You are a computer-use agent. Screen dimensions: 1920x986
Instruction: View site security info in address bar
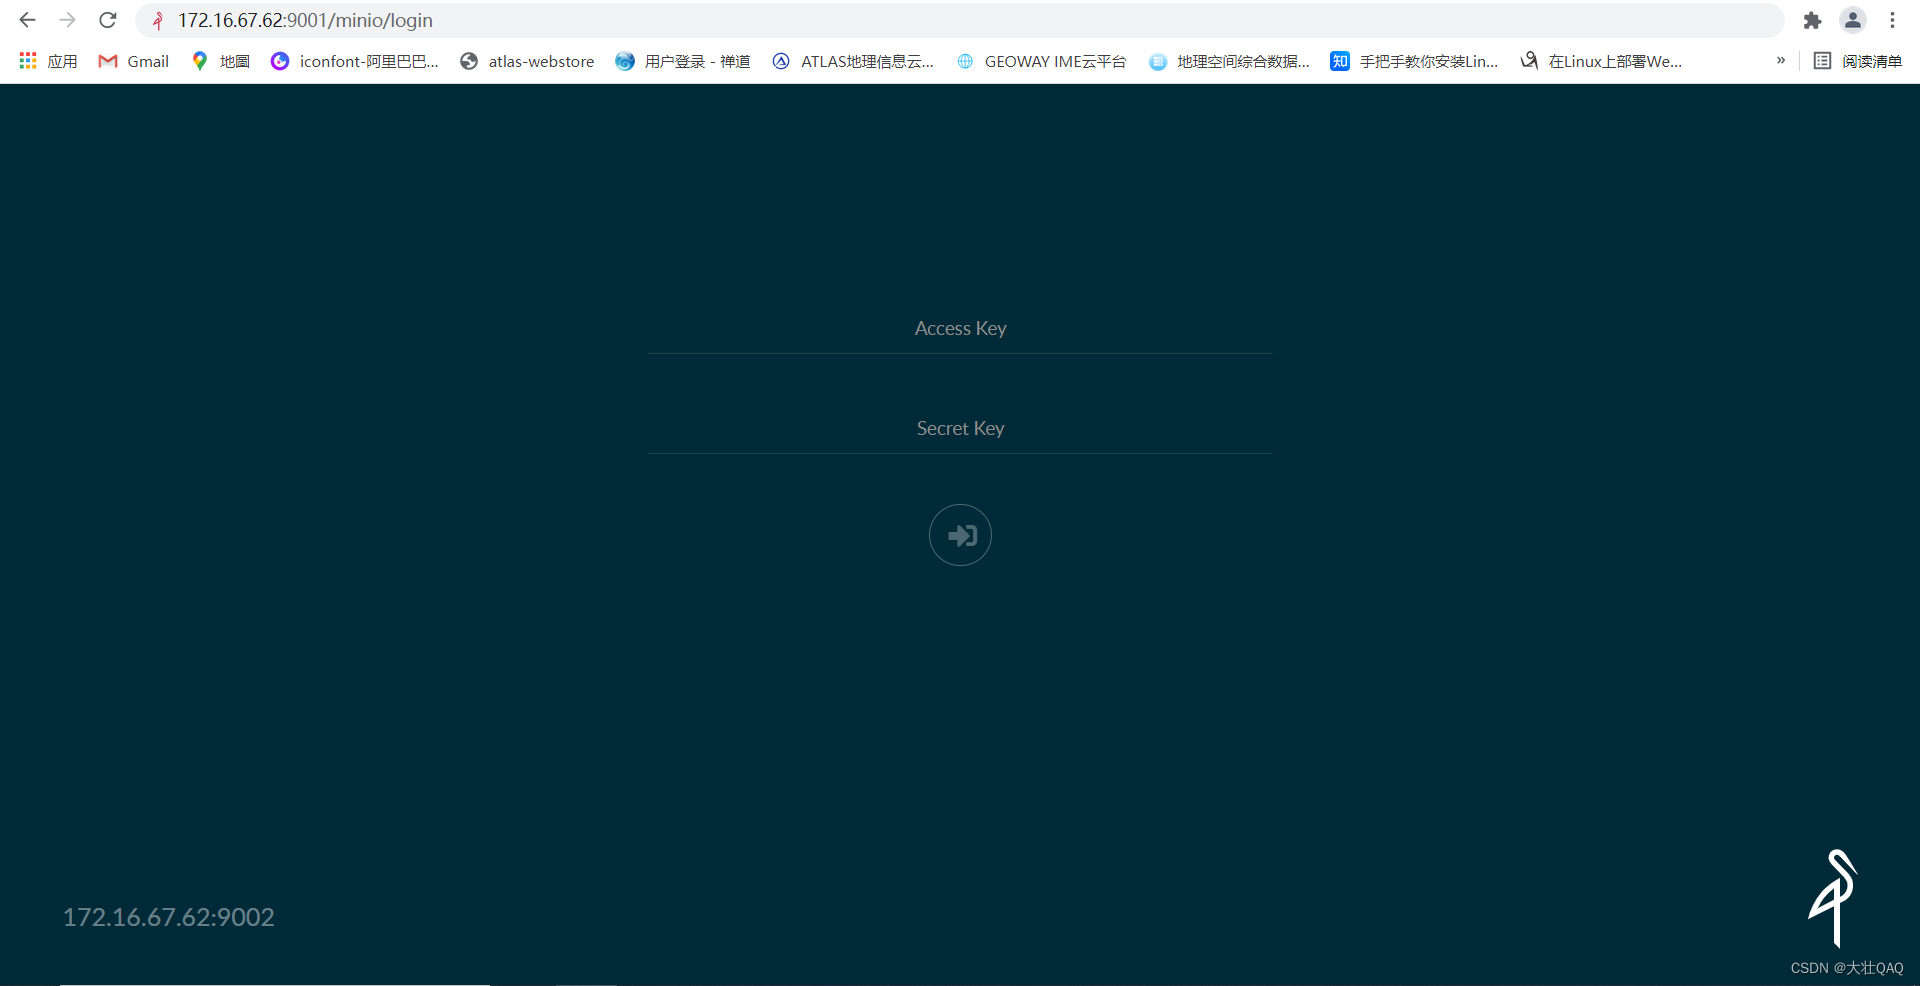coord(156,20)
